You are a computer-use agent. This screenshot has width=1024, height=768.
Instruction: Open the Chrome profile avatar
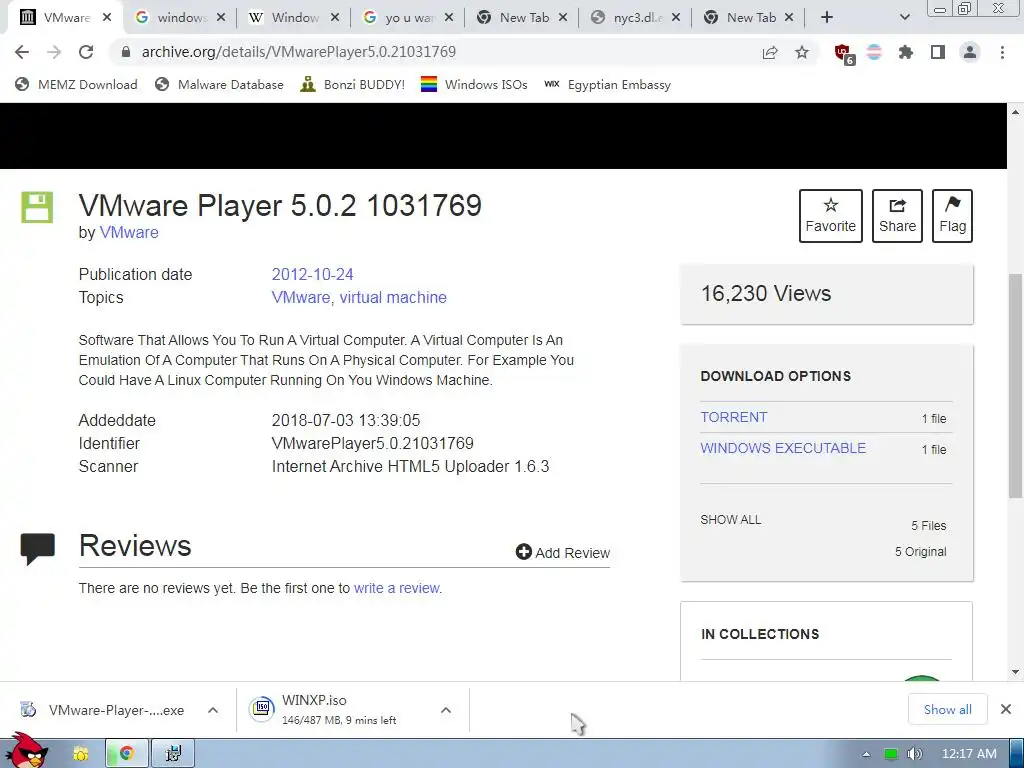(970, 52)
